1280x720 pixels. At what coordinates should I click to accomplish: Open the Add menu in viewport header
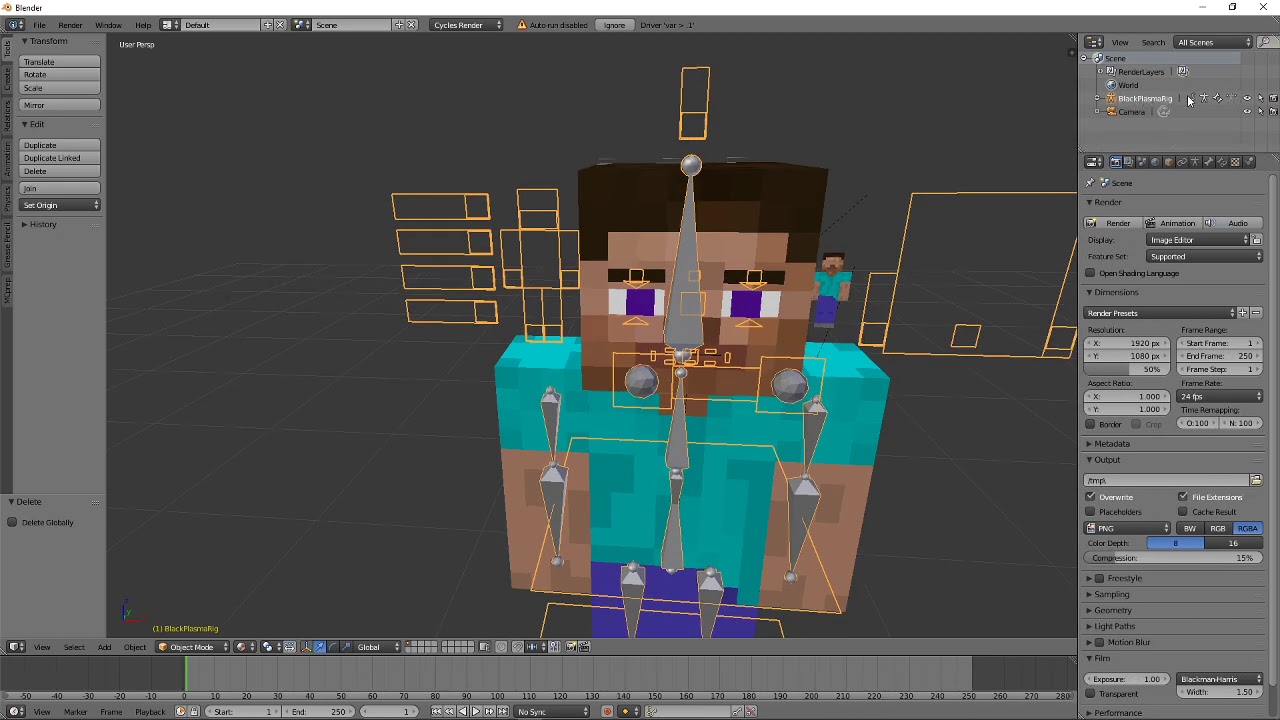pyautogui.click(x=104, y=647)
